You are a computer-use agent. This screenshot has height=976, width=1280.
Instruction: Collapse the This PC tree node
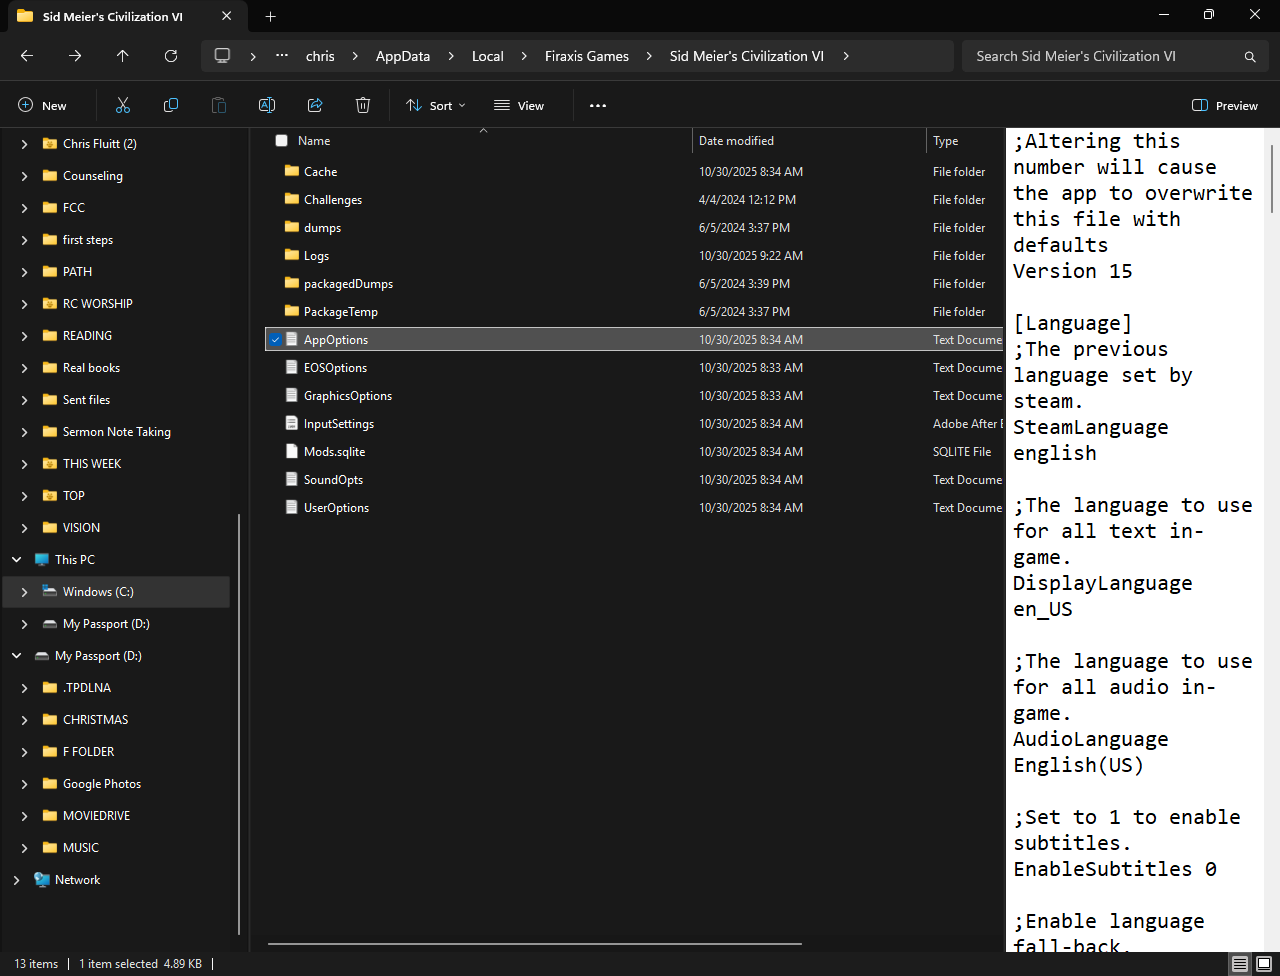pyautogui.click(x=17, y=560)
